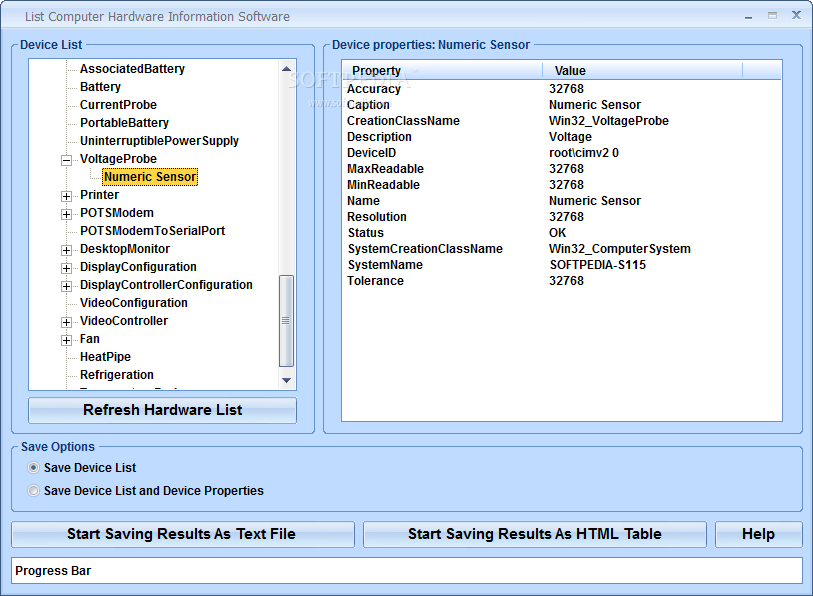Select the Tolerance property row
This screenshot has width=813, height=596.
tap(562, 281)
